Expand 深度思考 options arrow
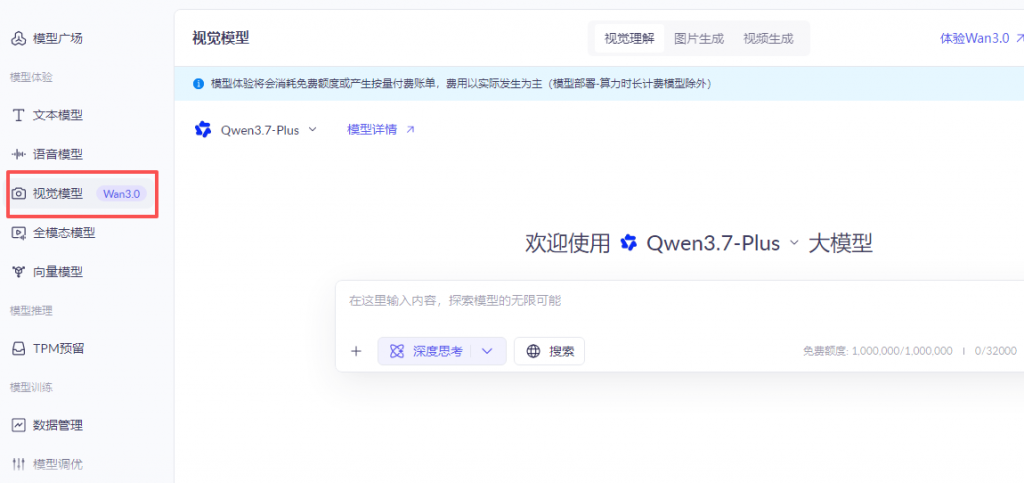The height and width of the screenshot is (483, 1024). point(487,351)
